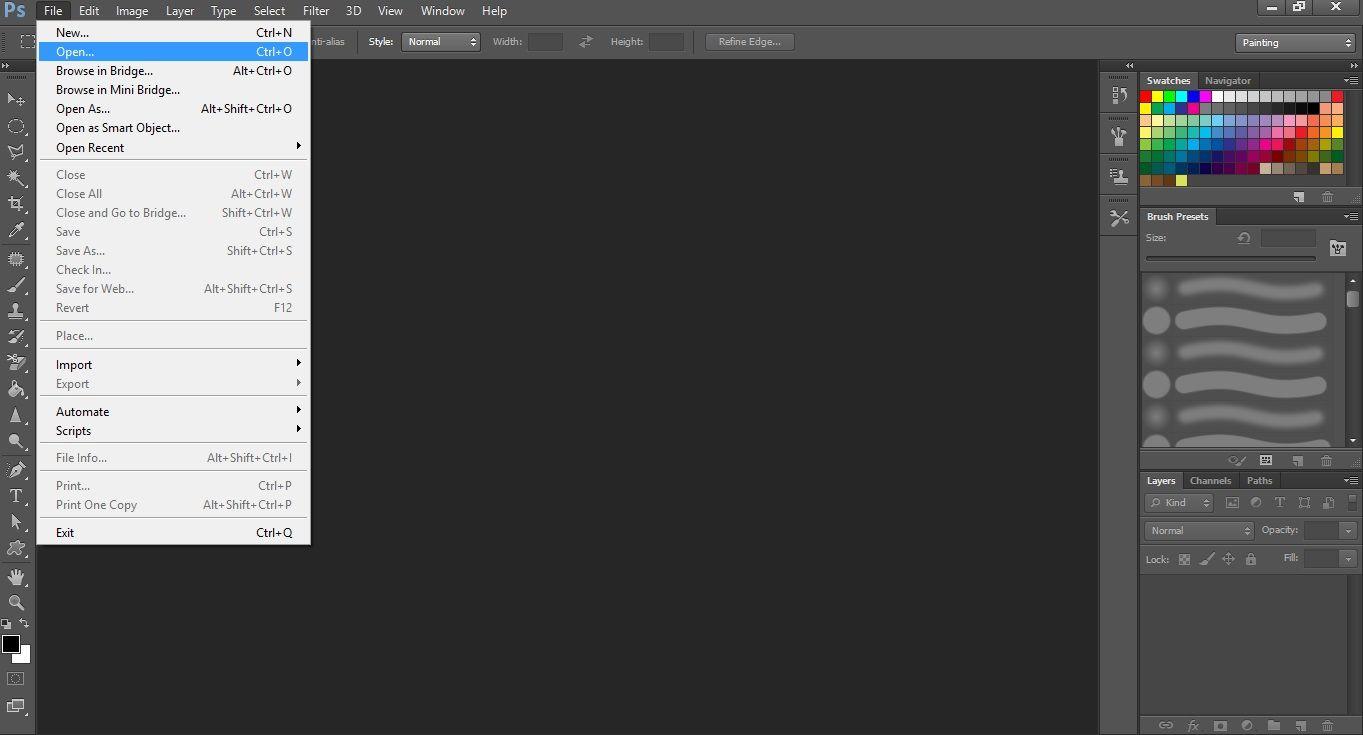Open the History panel icon
Viewport: 1363px width, 735px height.
pos(1119,96)
